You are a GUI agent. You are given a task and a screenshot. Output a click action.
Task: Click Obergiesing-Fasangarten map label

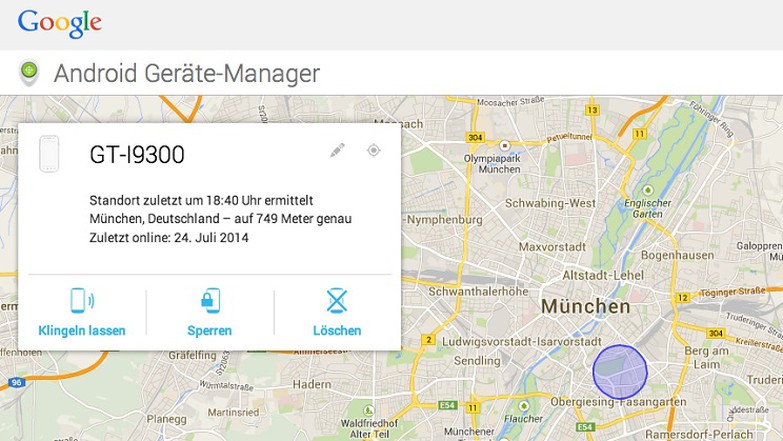618,402
